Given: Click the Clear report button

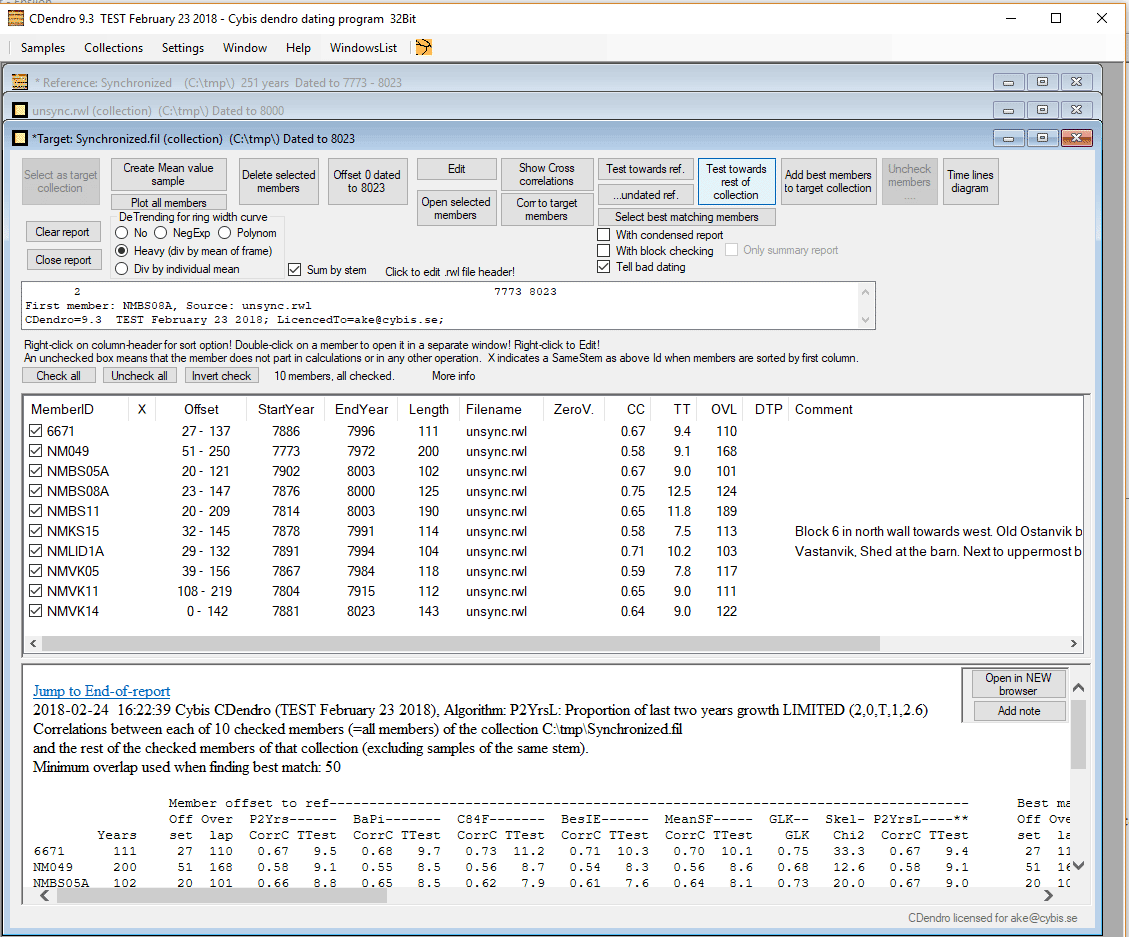Looking at the screenshot, I should click(63, 232).
